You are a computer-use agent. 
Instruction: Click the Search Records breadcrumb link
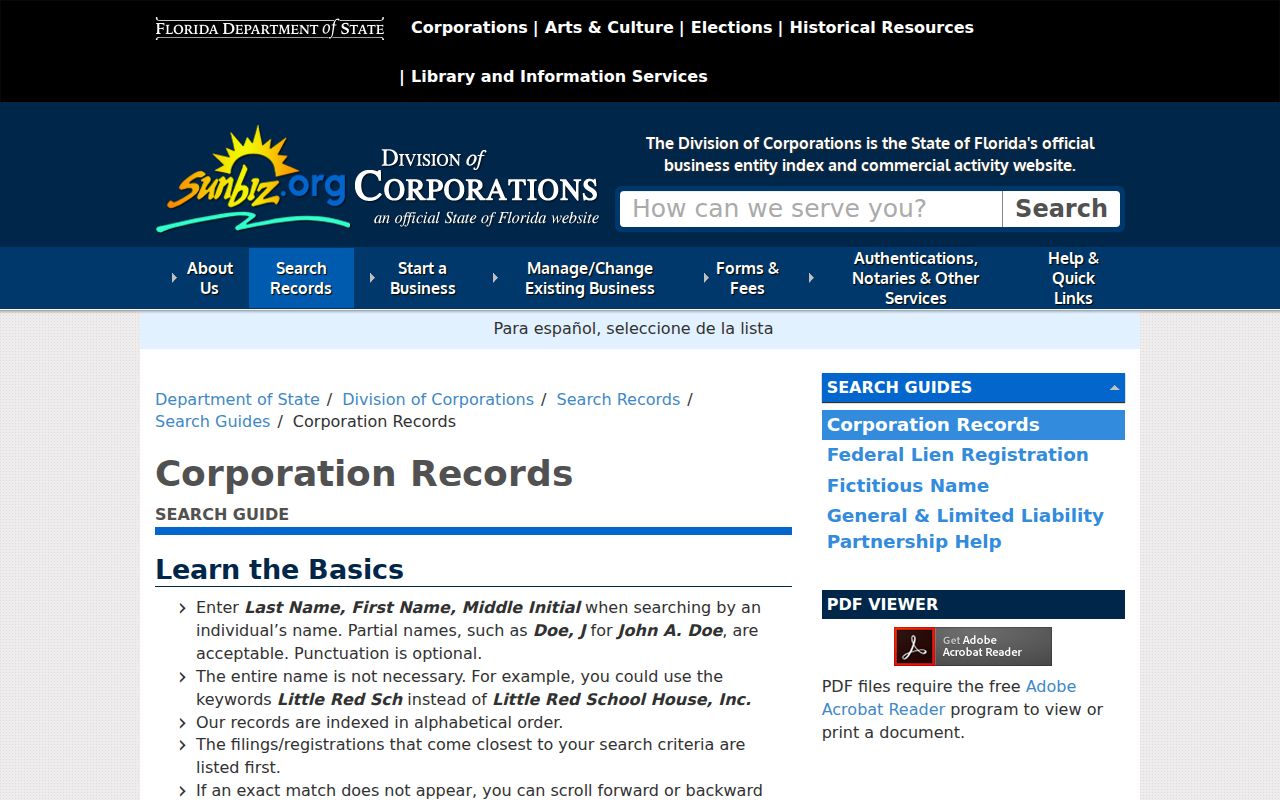[x=618, y=399]
